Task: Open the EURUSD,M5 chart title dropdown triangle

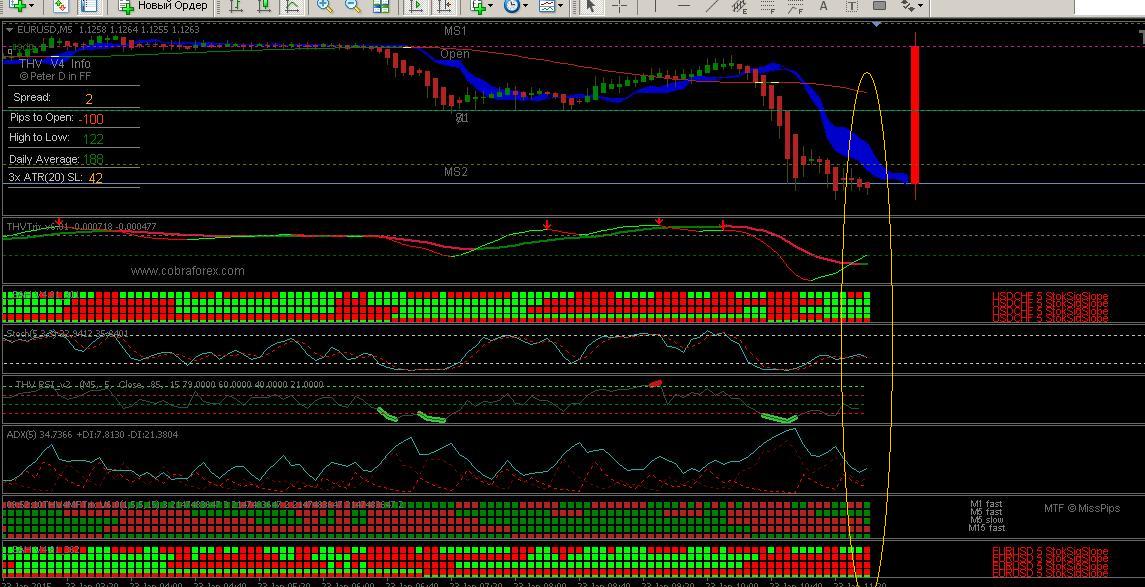Action: (9, 29)
